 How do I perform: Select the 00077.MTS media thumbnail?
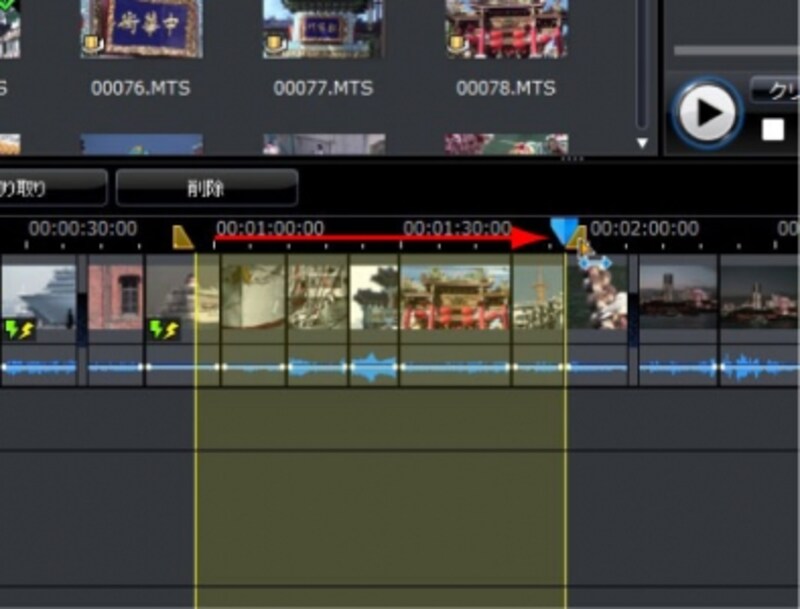click(x=322, y=28)
